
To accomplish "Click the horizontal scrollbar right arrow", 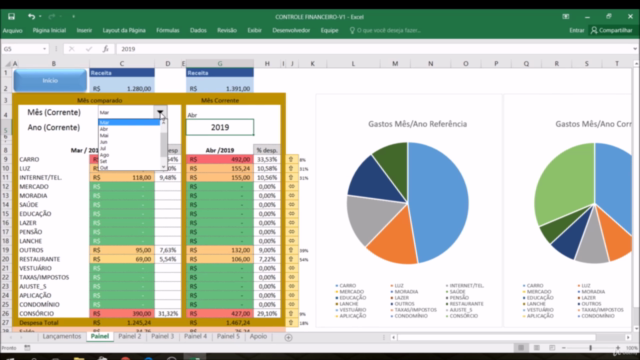I will tap(628, 338).
